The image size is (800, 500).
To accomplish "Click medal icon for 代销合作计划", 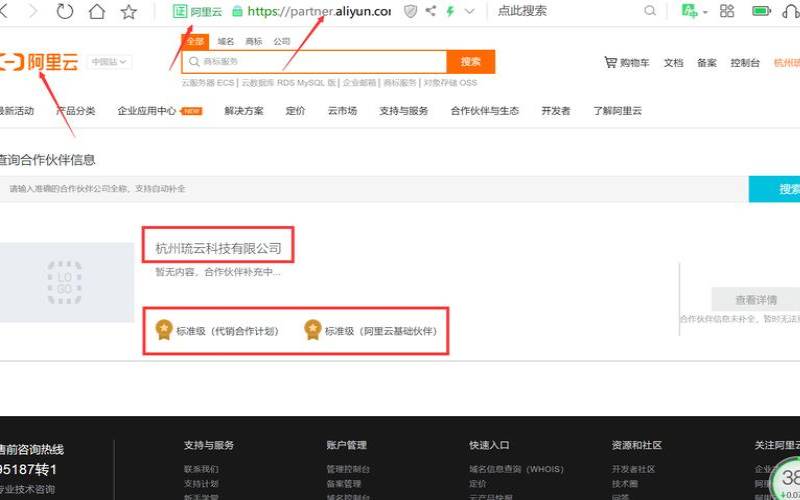I will [x=164, y=330].
